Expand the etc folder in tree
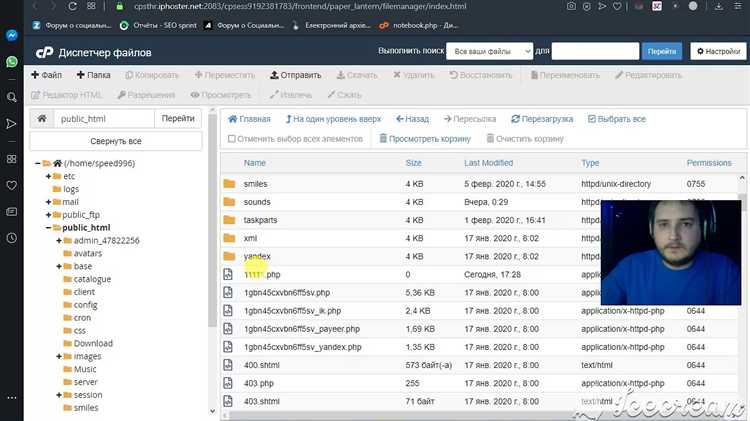750x421 pixels. (47, 176)
